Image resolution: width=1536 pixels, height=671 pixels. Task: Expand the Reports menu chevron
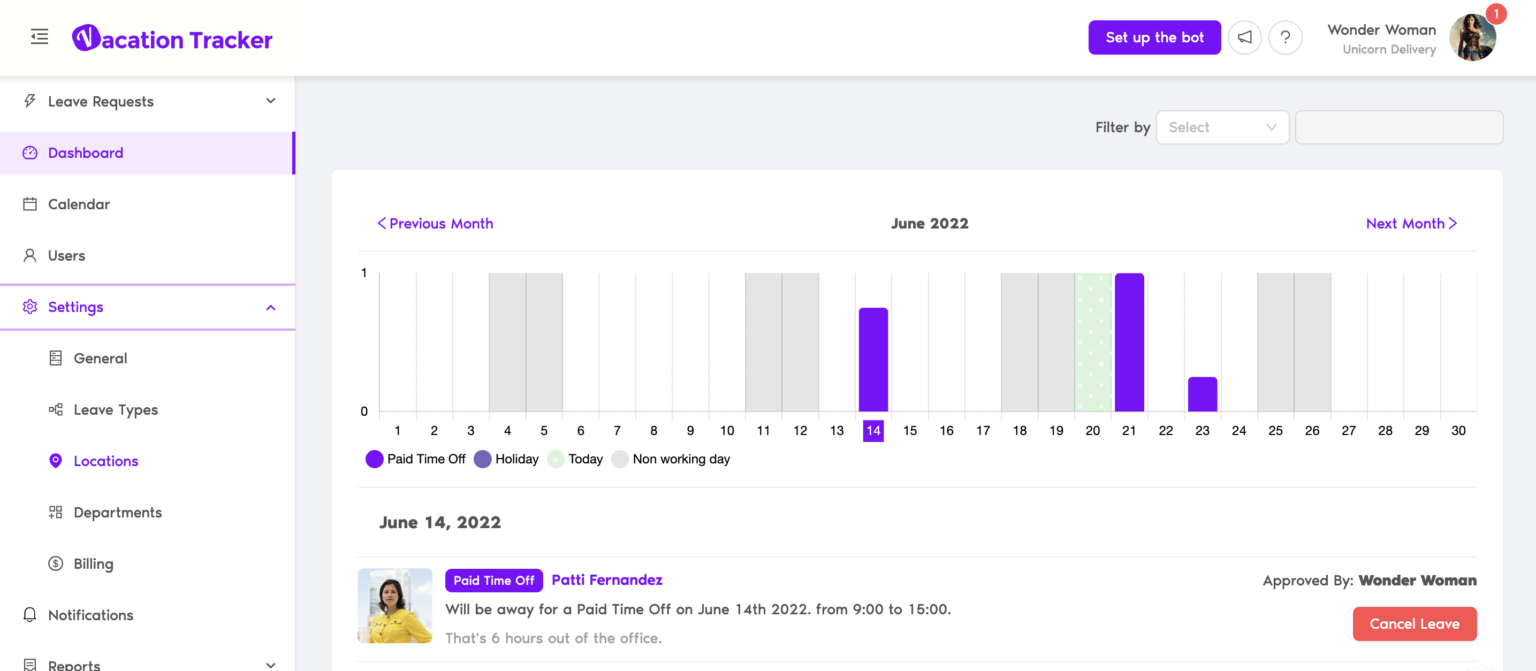pyautogui.click(x=271, y=665)
